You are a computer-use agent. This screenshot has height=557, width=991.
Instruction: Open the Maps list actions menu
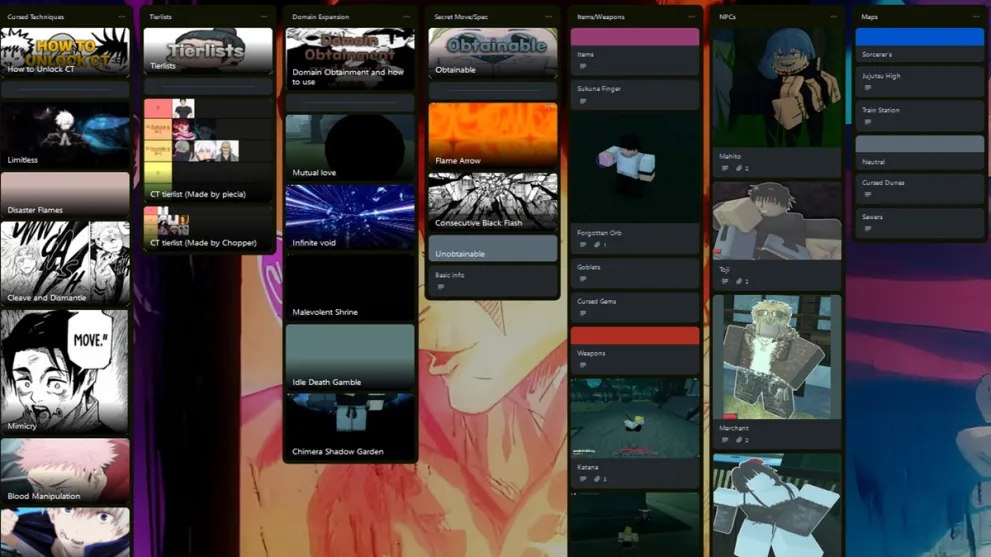pos(976,17)
